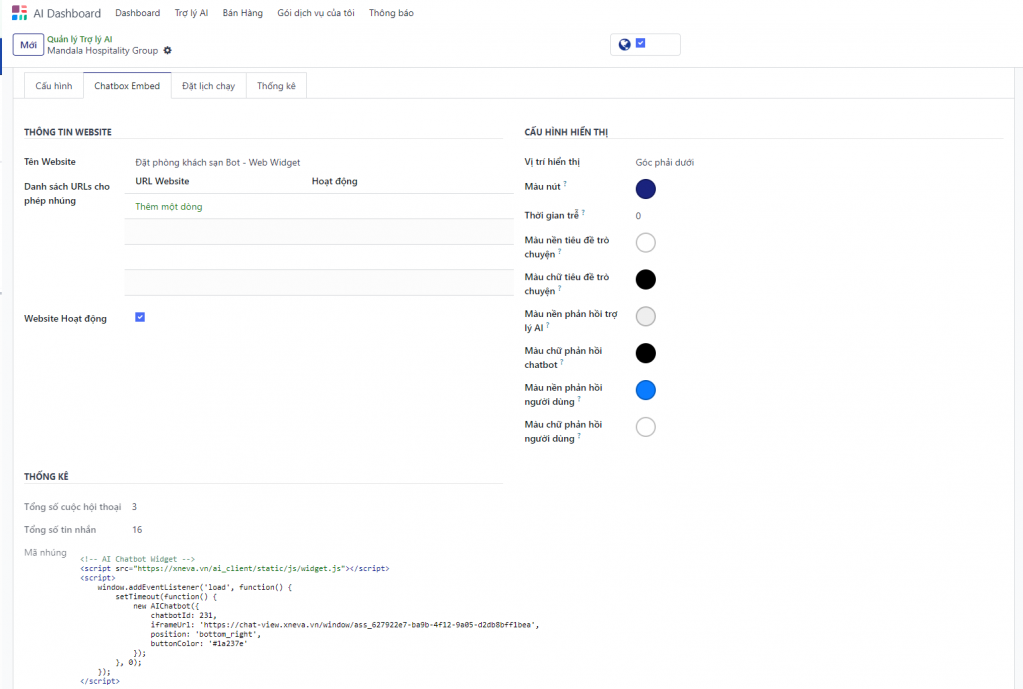Pick the blue Màu nền phản hồi người dùng swatch

pyautogui.click(x=646, y=390)
